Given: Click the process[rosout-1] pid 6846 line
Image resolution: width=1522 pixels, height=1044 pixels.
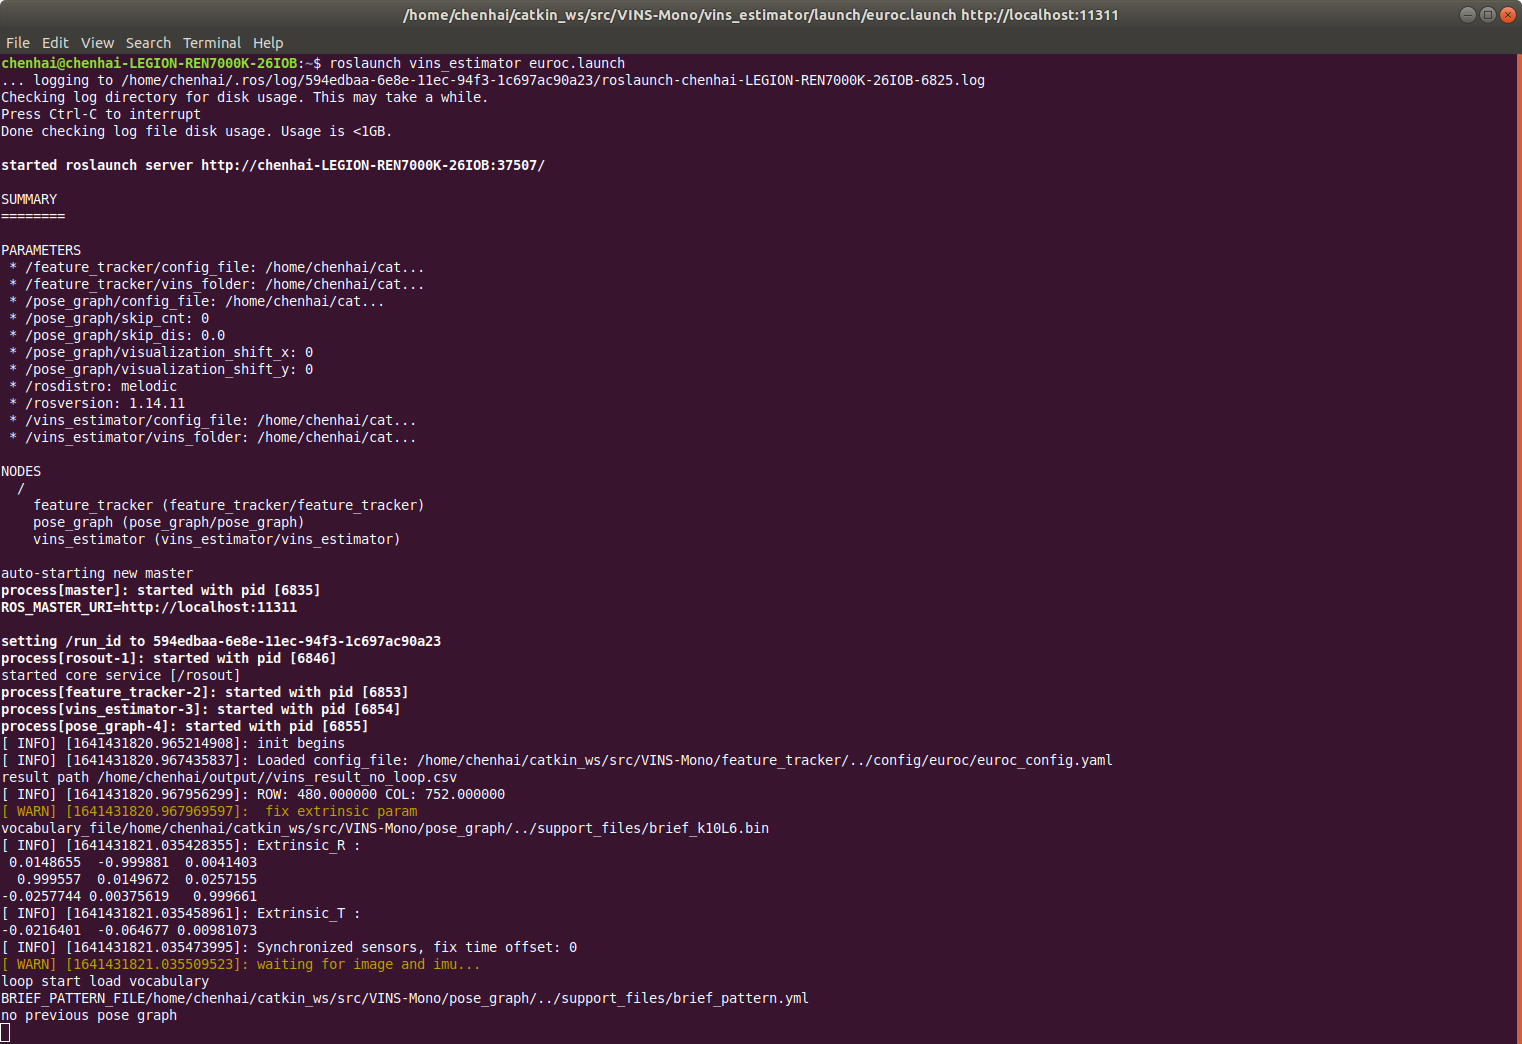Looking at the screenshot, I should point(169,658).
